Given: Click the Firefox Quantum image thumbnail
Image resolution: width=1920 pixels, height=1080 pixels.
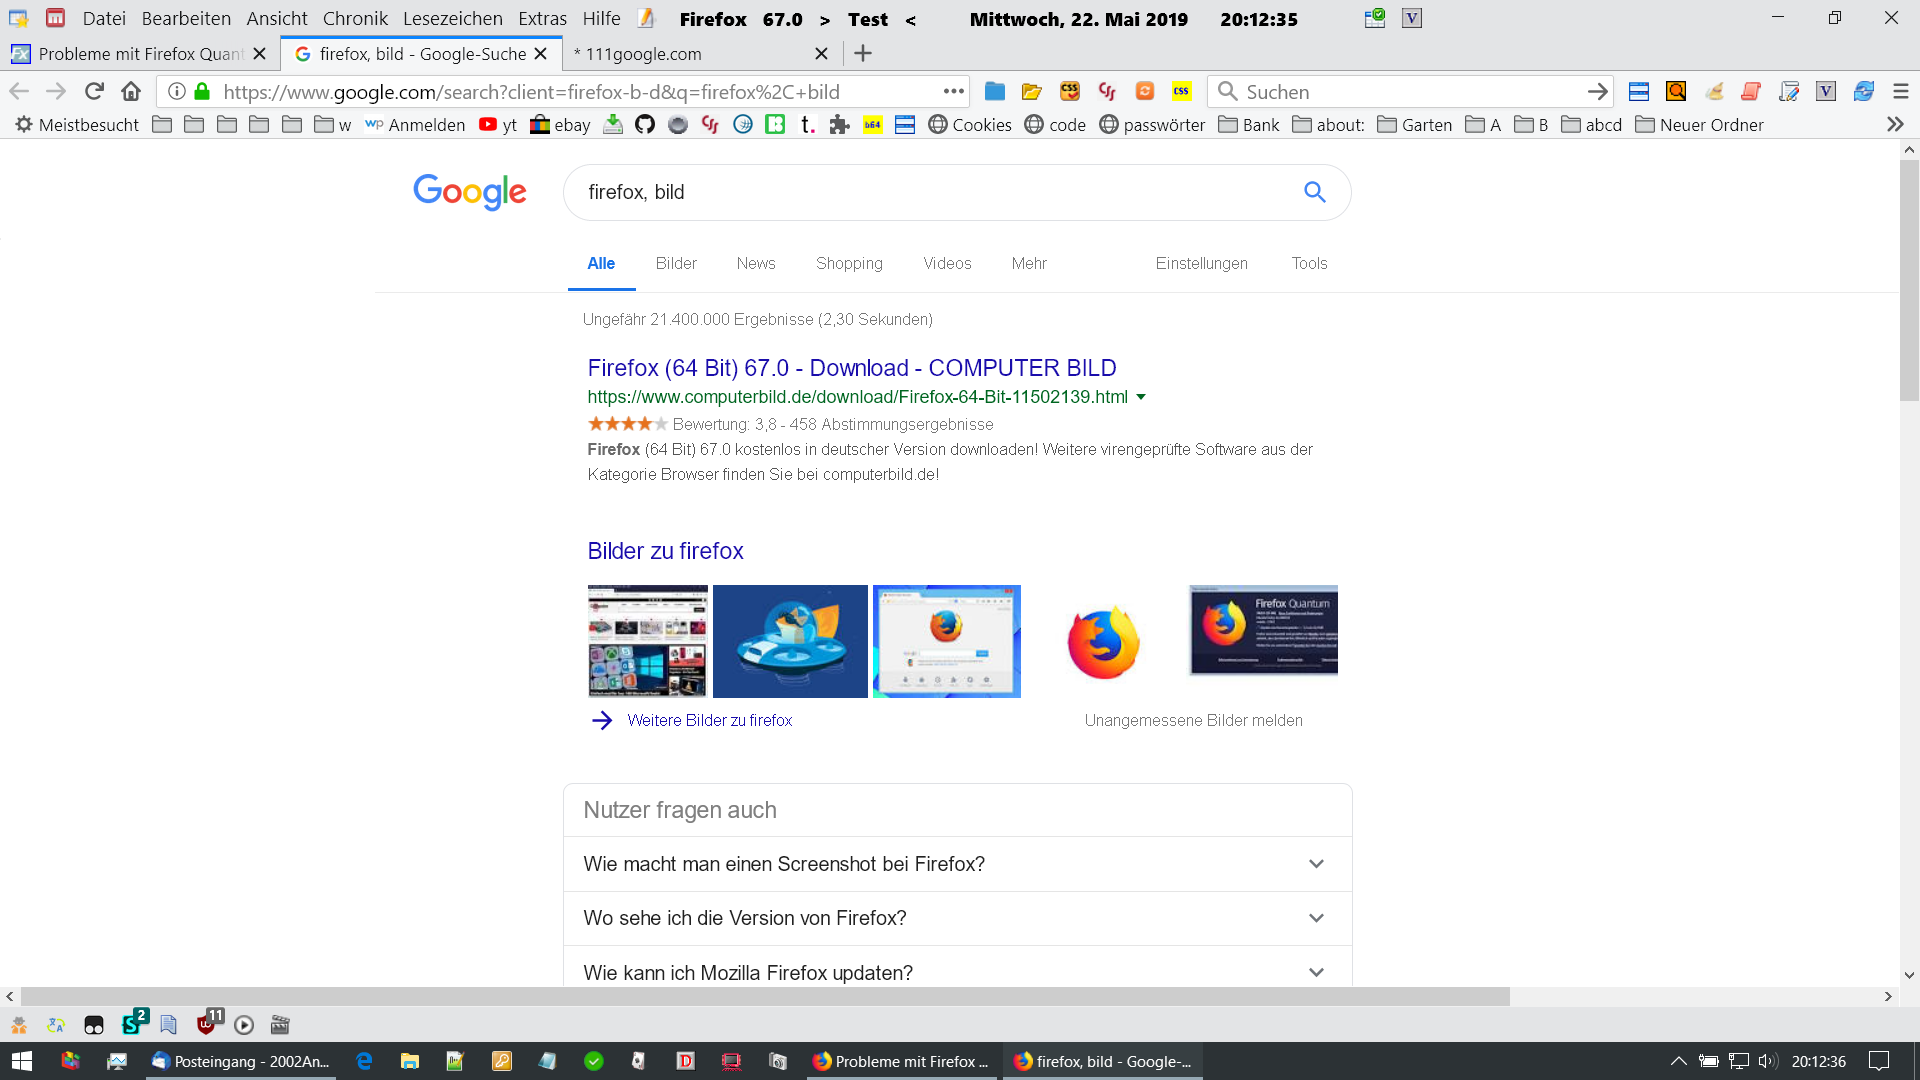Looking at the screenshot, I should tap(1263, 630).
